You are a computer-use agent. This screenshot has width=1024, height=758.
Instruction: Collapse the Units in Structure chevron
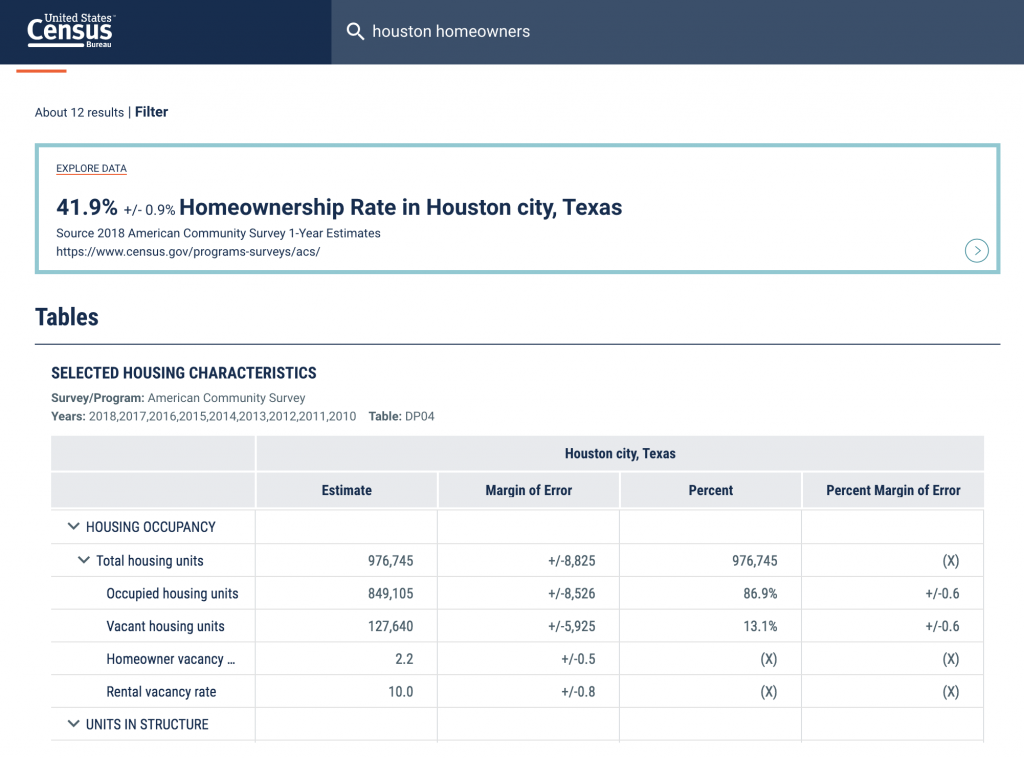coord(74,723)
